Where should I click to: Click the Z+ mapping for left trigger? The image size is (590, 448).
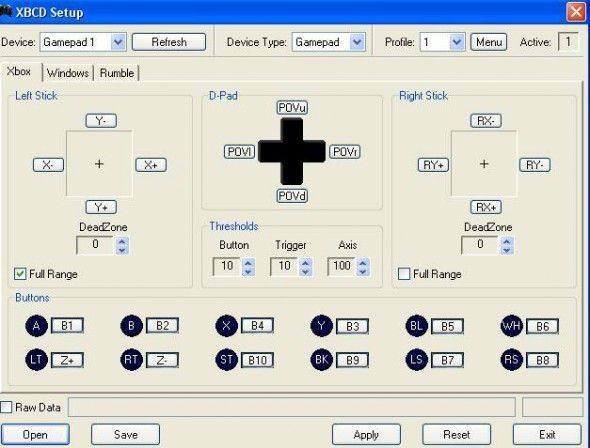(67, 360)
